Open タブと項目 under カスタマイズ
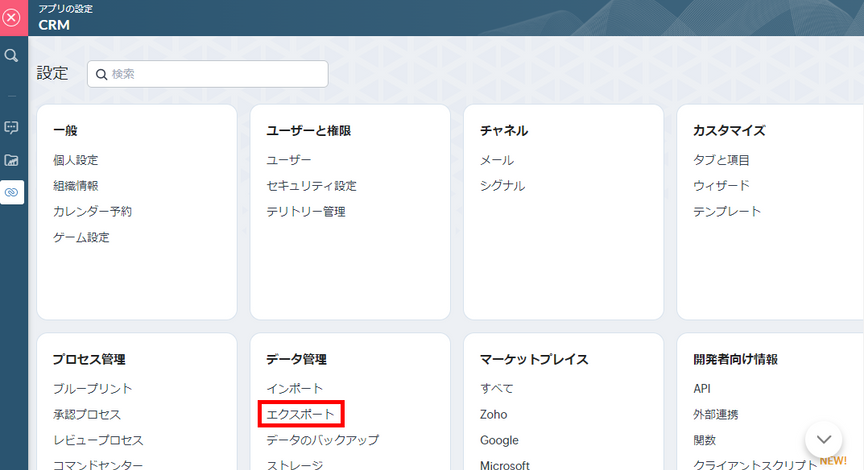Viewport: 864px width, 470px height. coord(721,160)
